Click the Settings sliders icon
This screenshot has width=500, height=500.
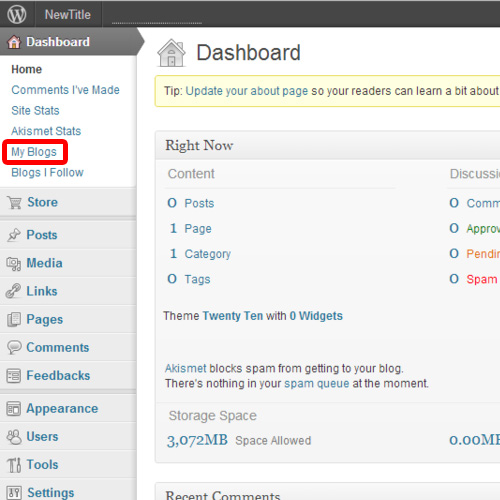[x=14, y=493]
